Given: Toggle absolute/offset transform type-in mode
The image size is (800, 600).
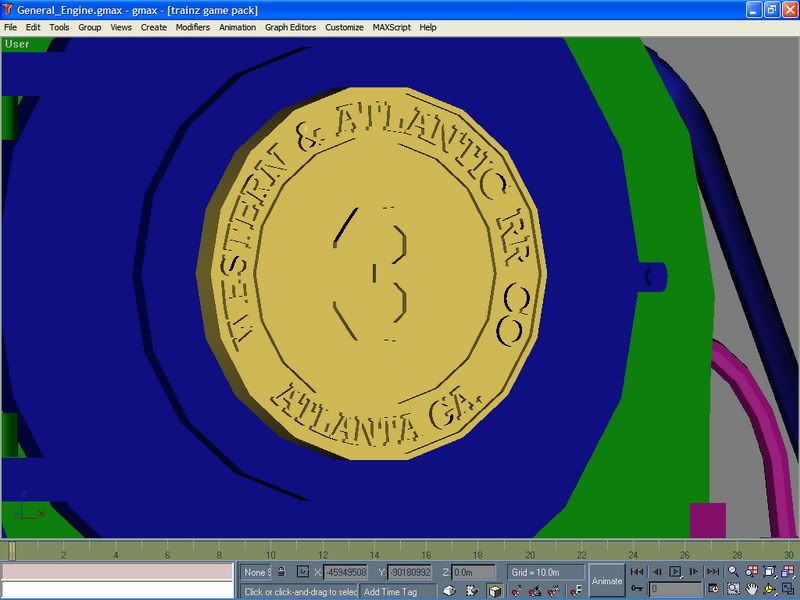Looking at the screenshot, I should [303, 572].
